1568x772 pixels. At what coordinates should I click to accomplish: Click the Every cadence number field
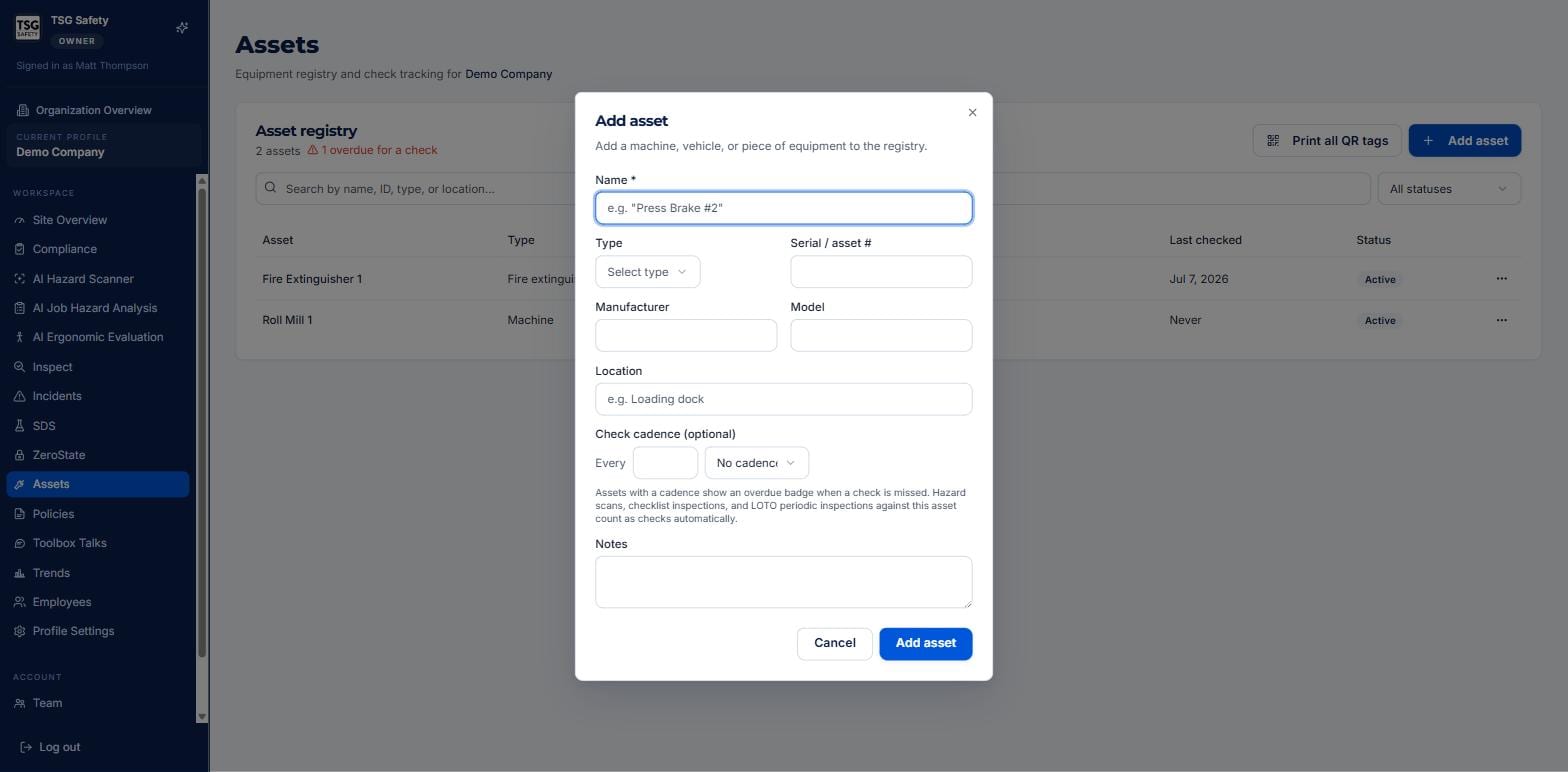tap(665, 463)
